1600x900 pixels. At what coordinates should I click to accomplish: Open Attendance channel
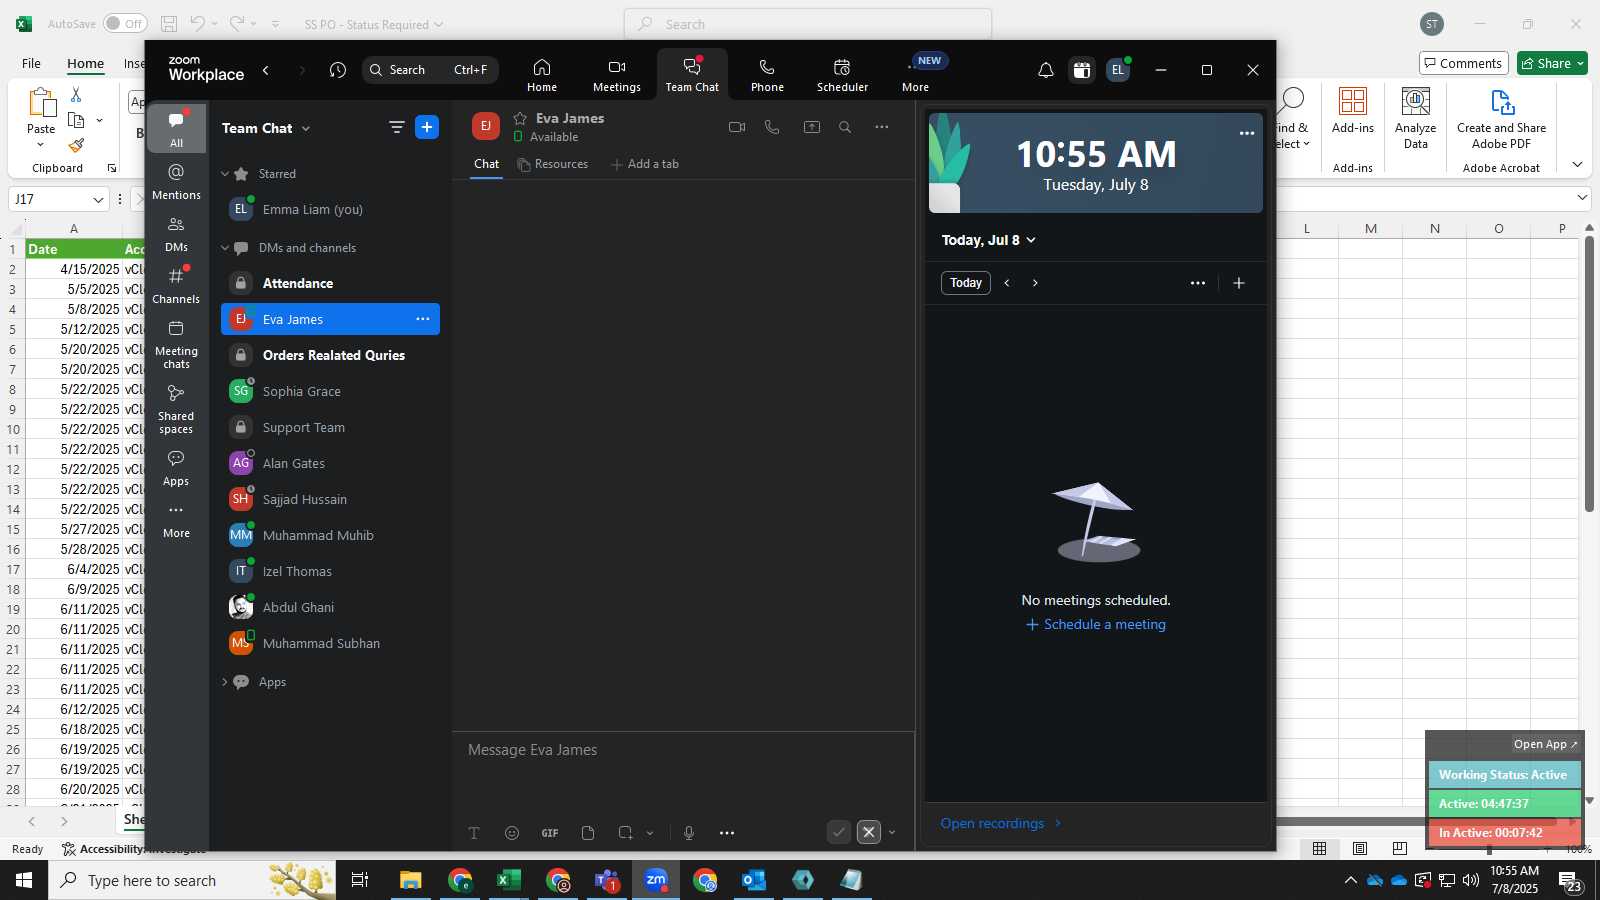pyautogui.click(x=330, y=283)
